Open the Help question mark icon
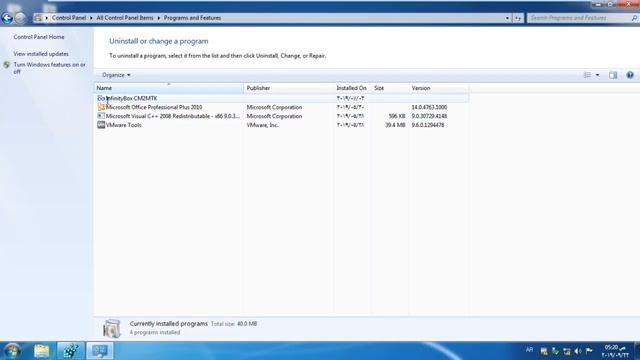Image resolution: width=640 pixels, height=360 pixels. point(630,75)
